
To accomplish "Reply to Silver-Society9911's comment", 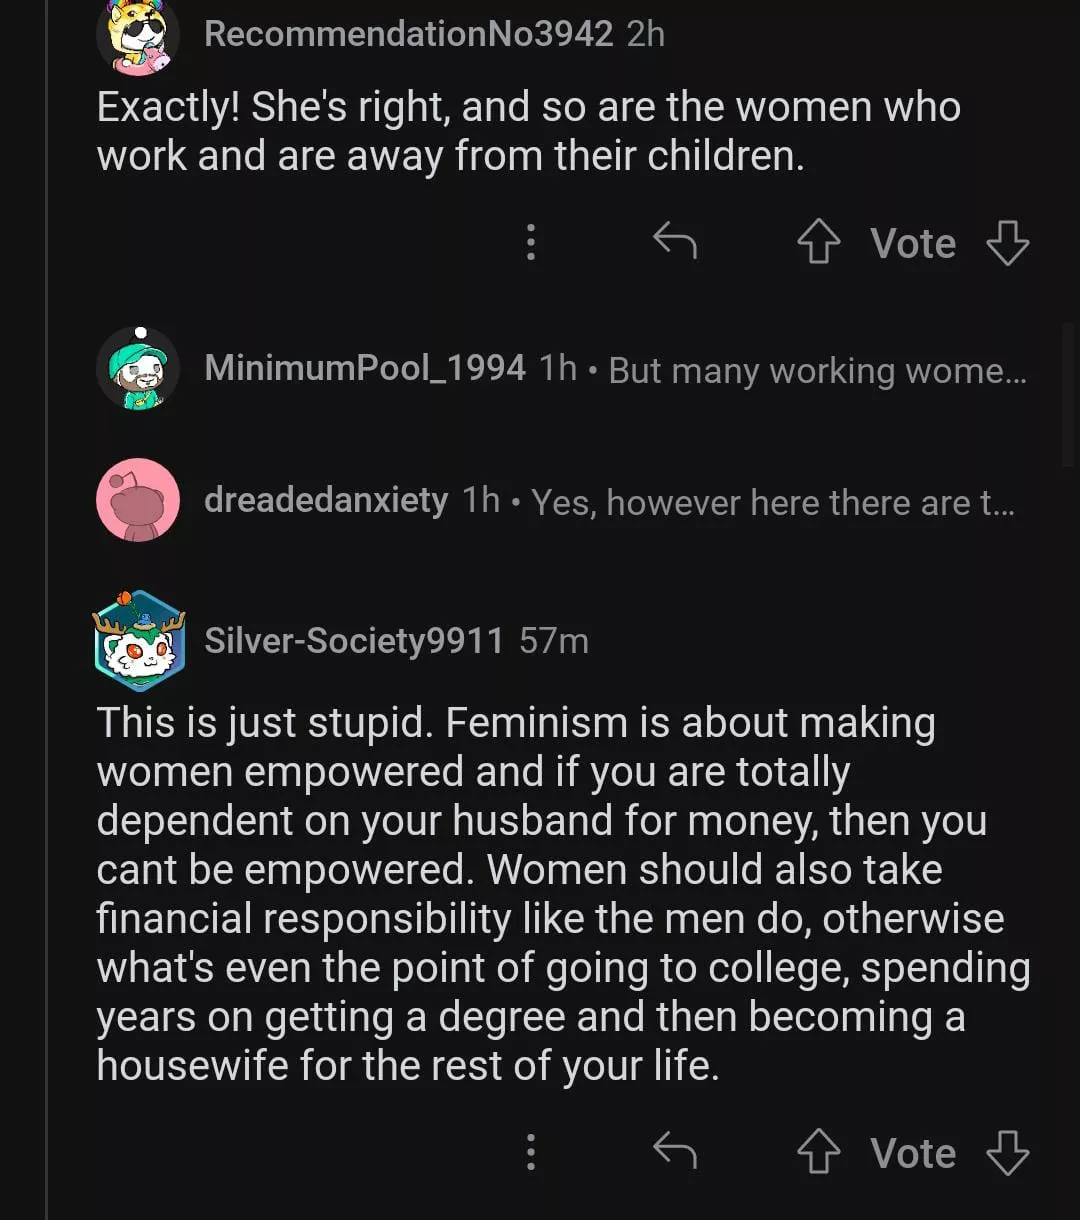I will point(675,1152).
